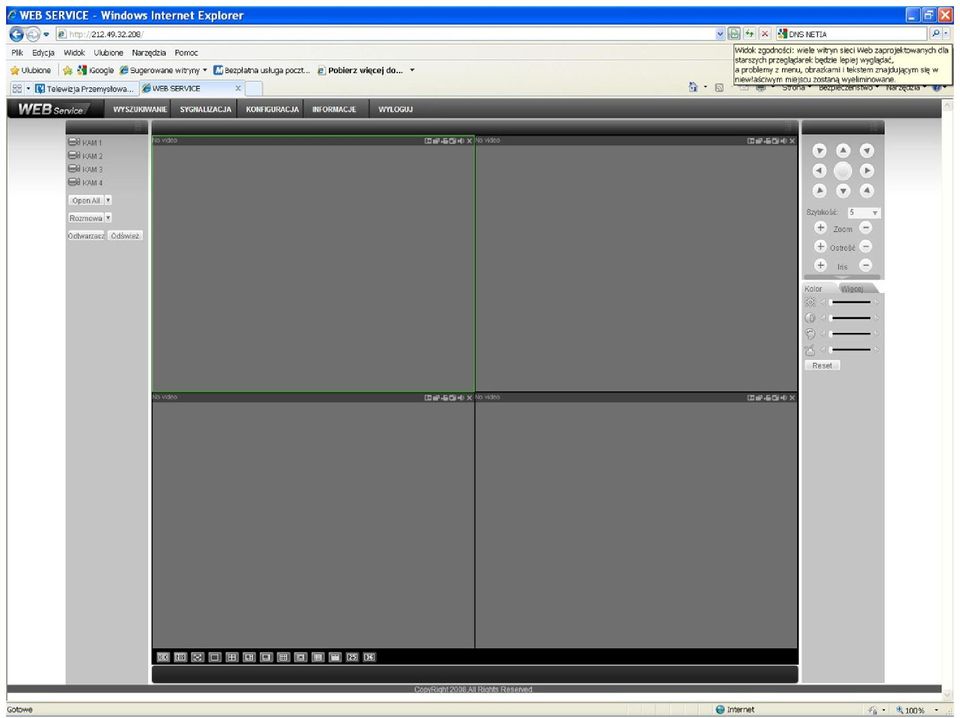The image size is (960, 718).
Task: Switch to Telewizja Przemysłowa browser tab
Action: click(86, 89)
